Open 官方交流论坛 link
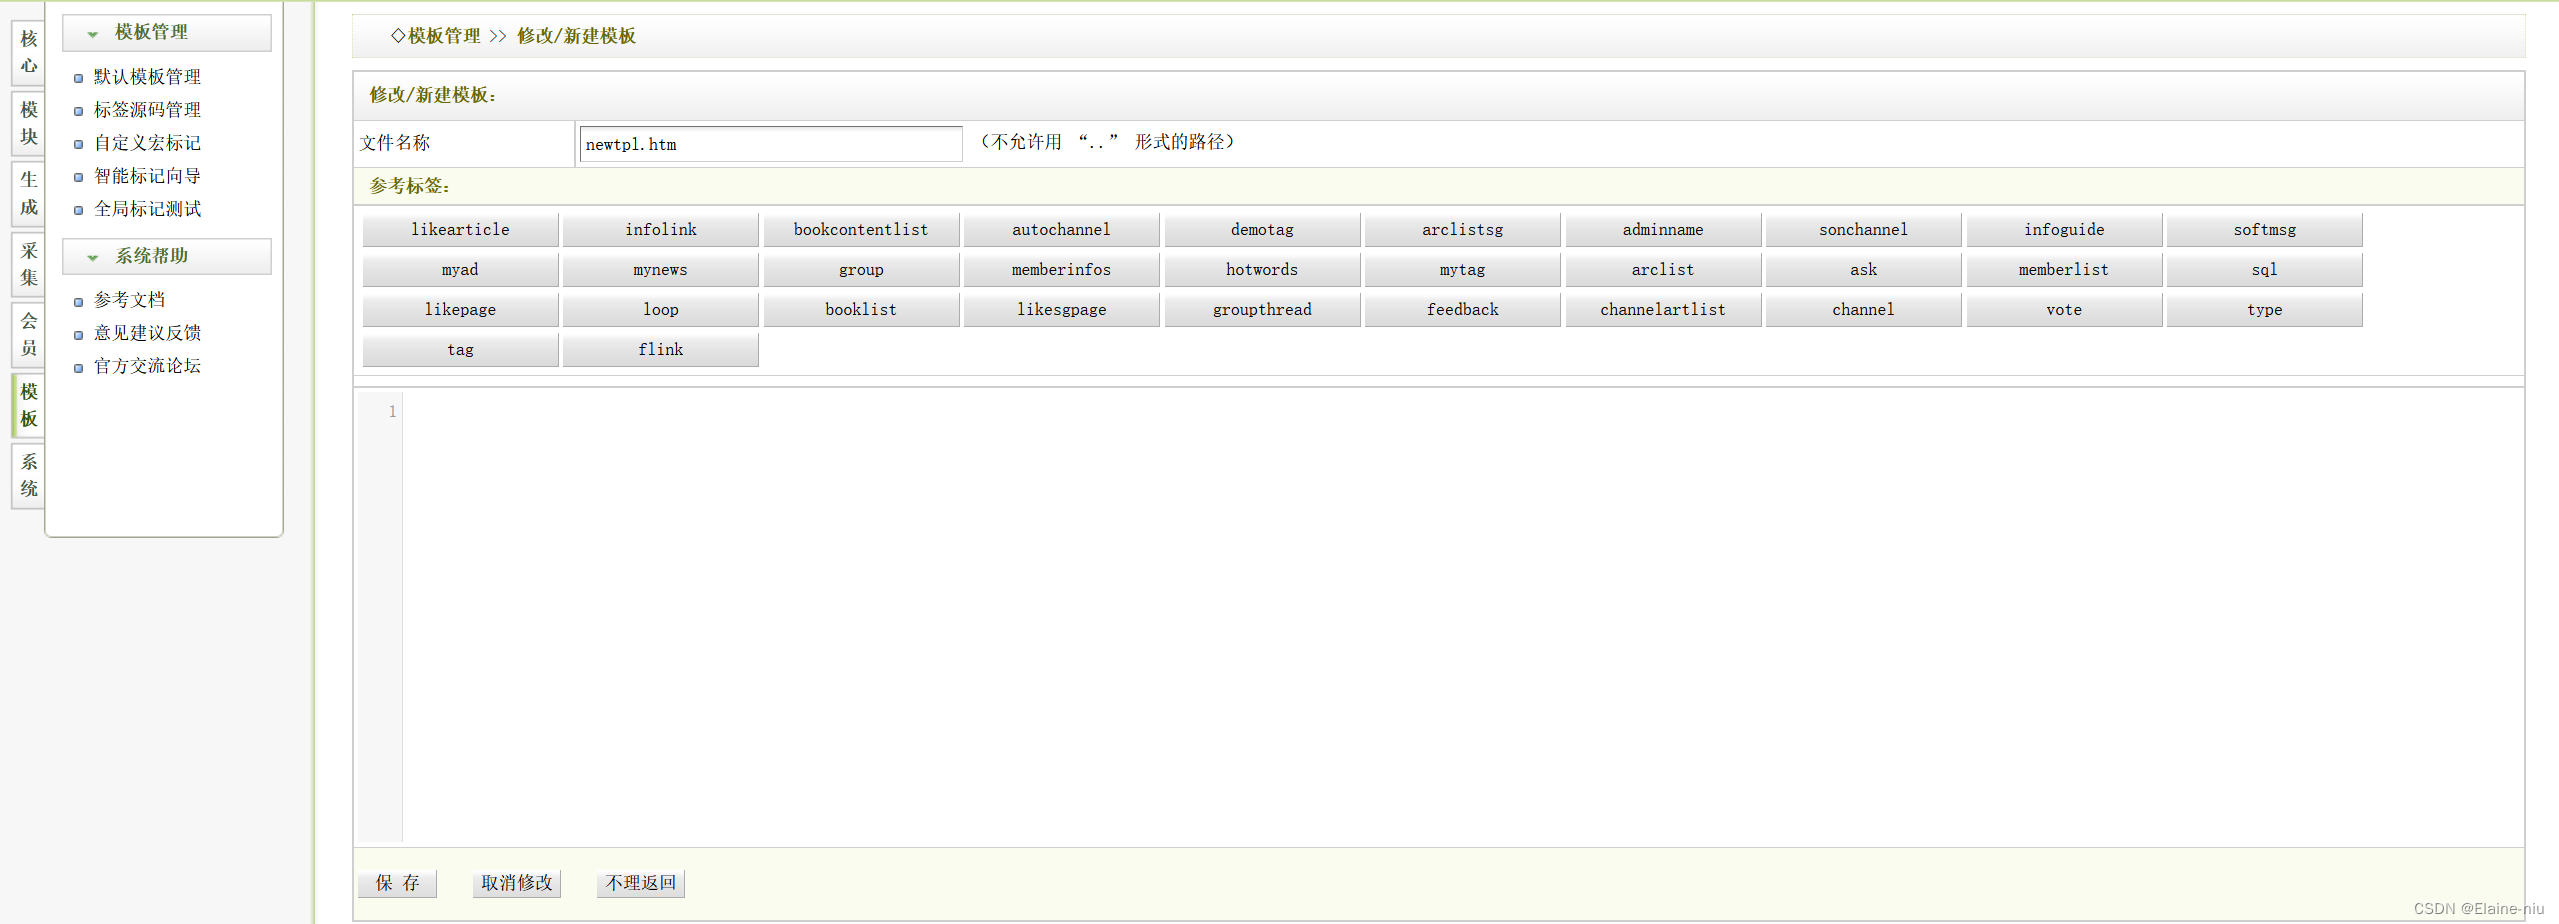 coord(147,366)
